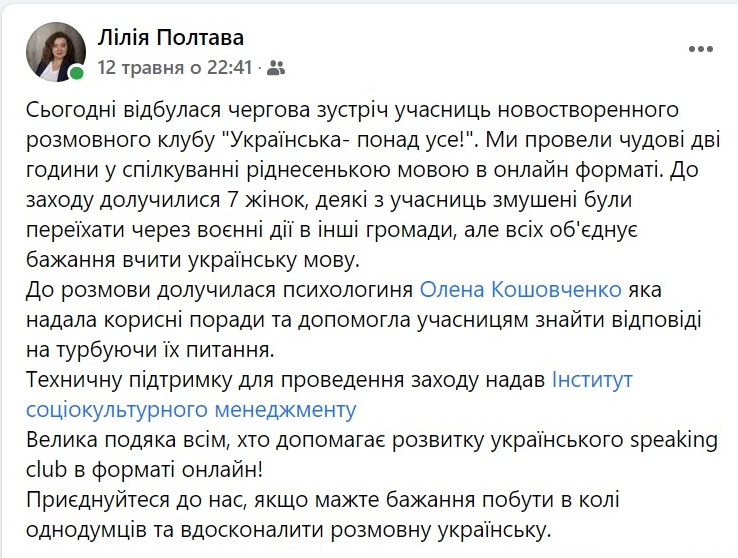The height and width of the screenshot is (558, 738).
Task: Click the phrase Велика подяка всім
Action: click(126, 440)
